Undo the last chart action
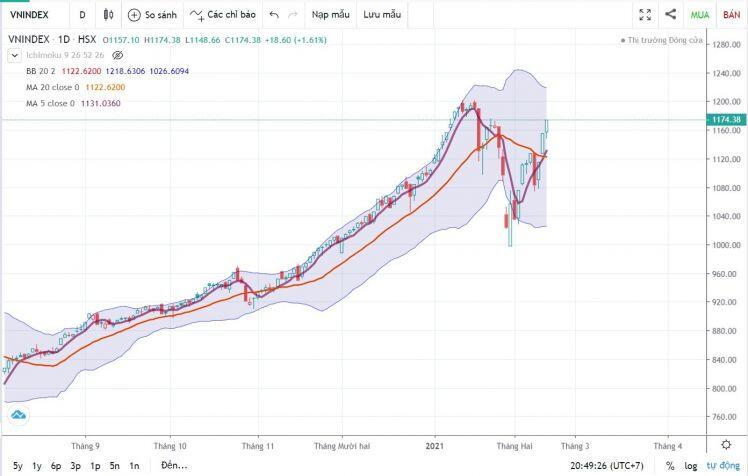Screen dimensions: 748x476 pyautogui.click(x=274, y=15)
